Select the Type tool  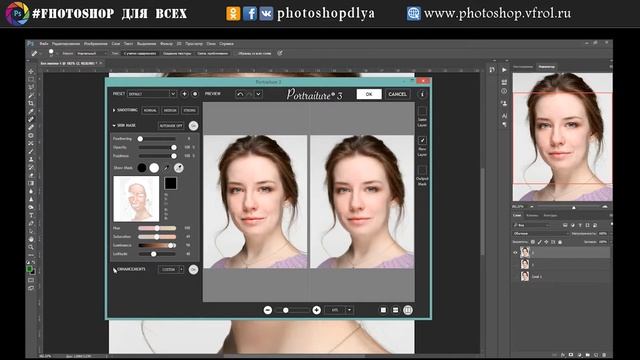[31, 215]
